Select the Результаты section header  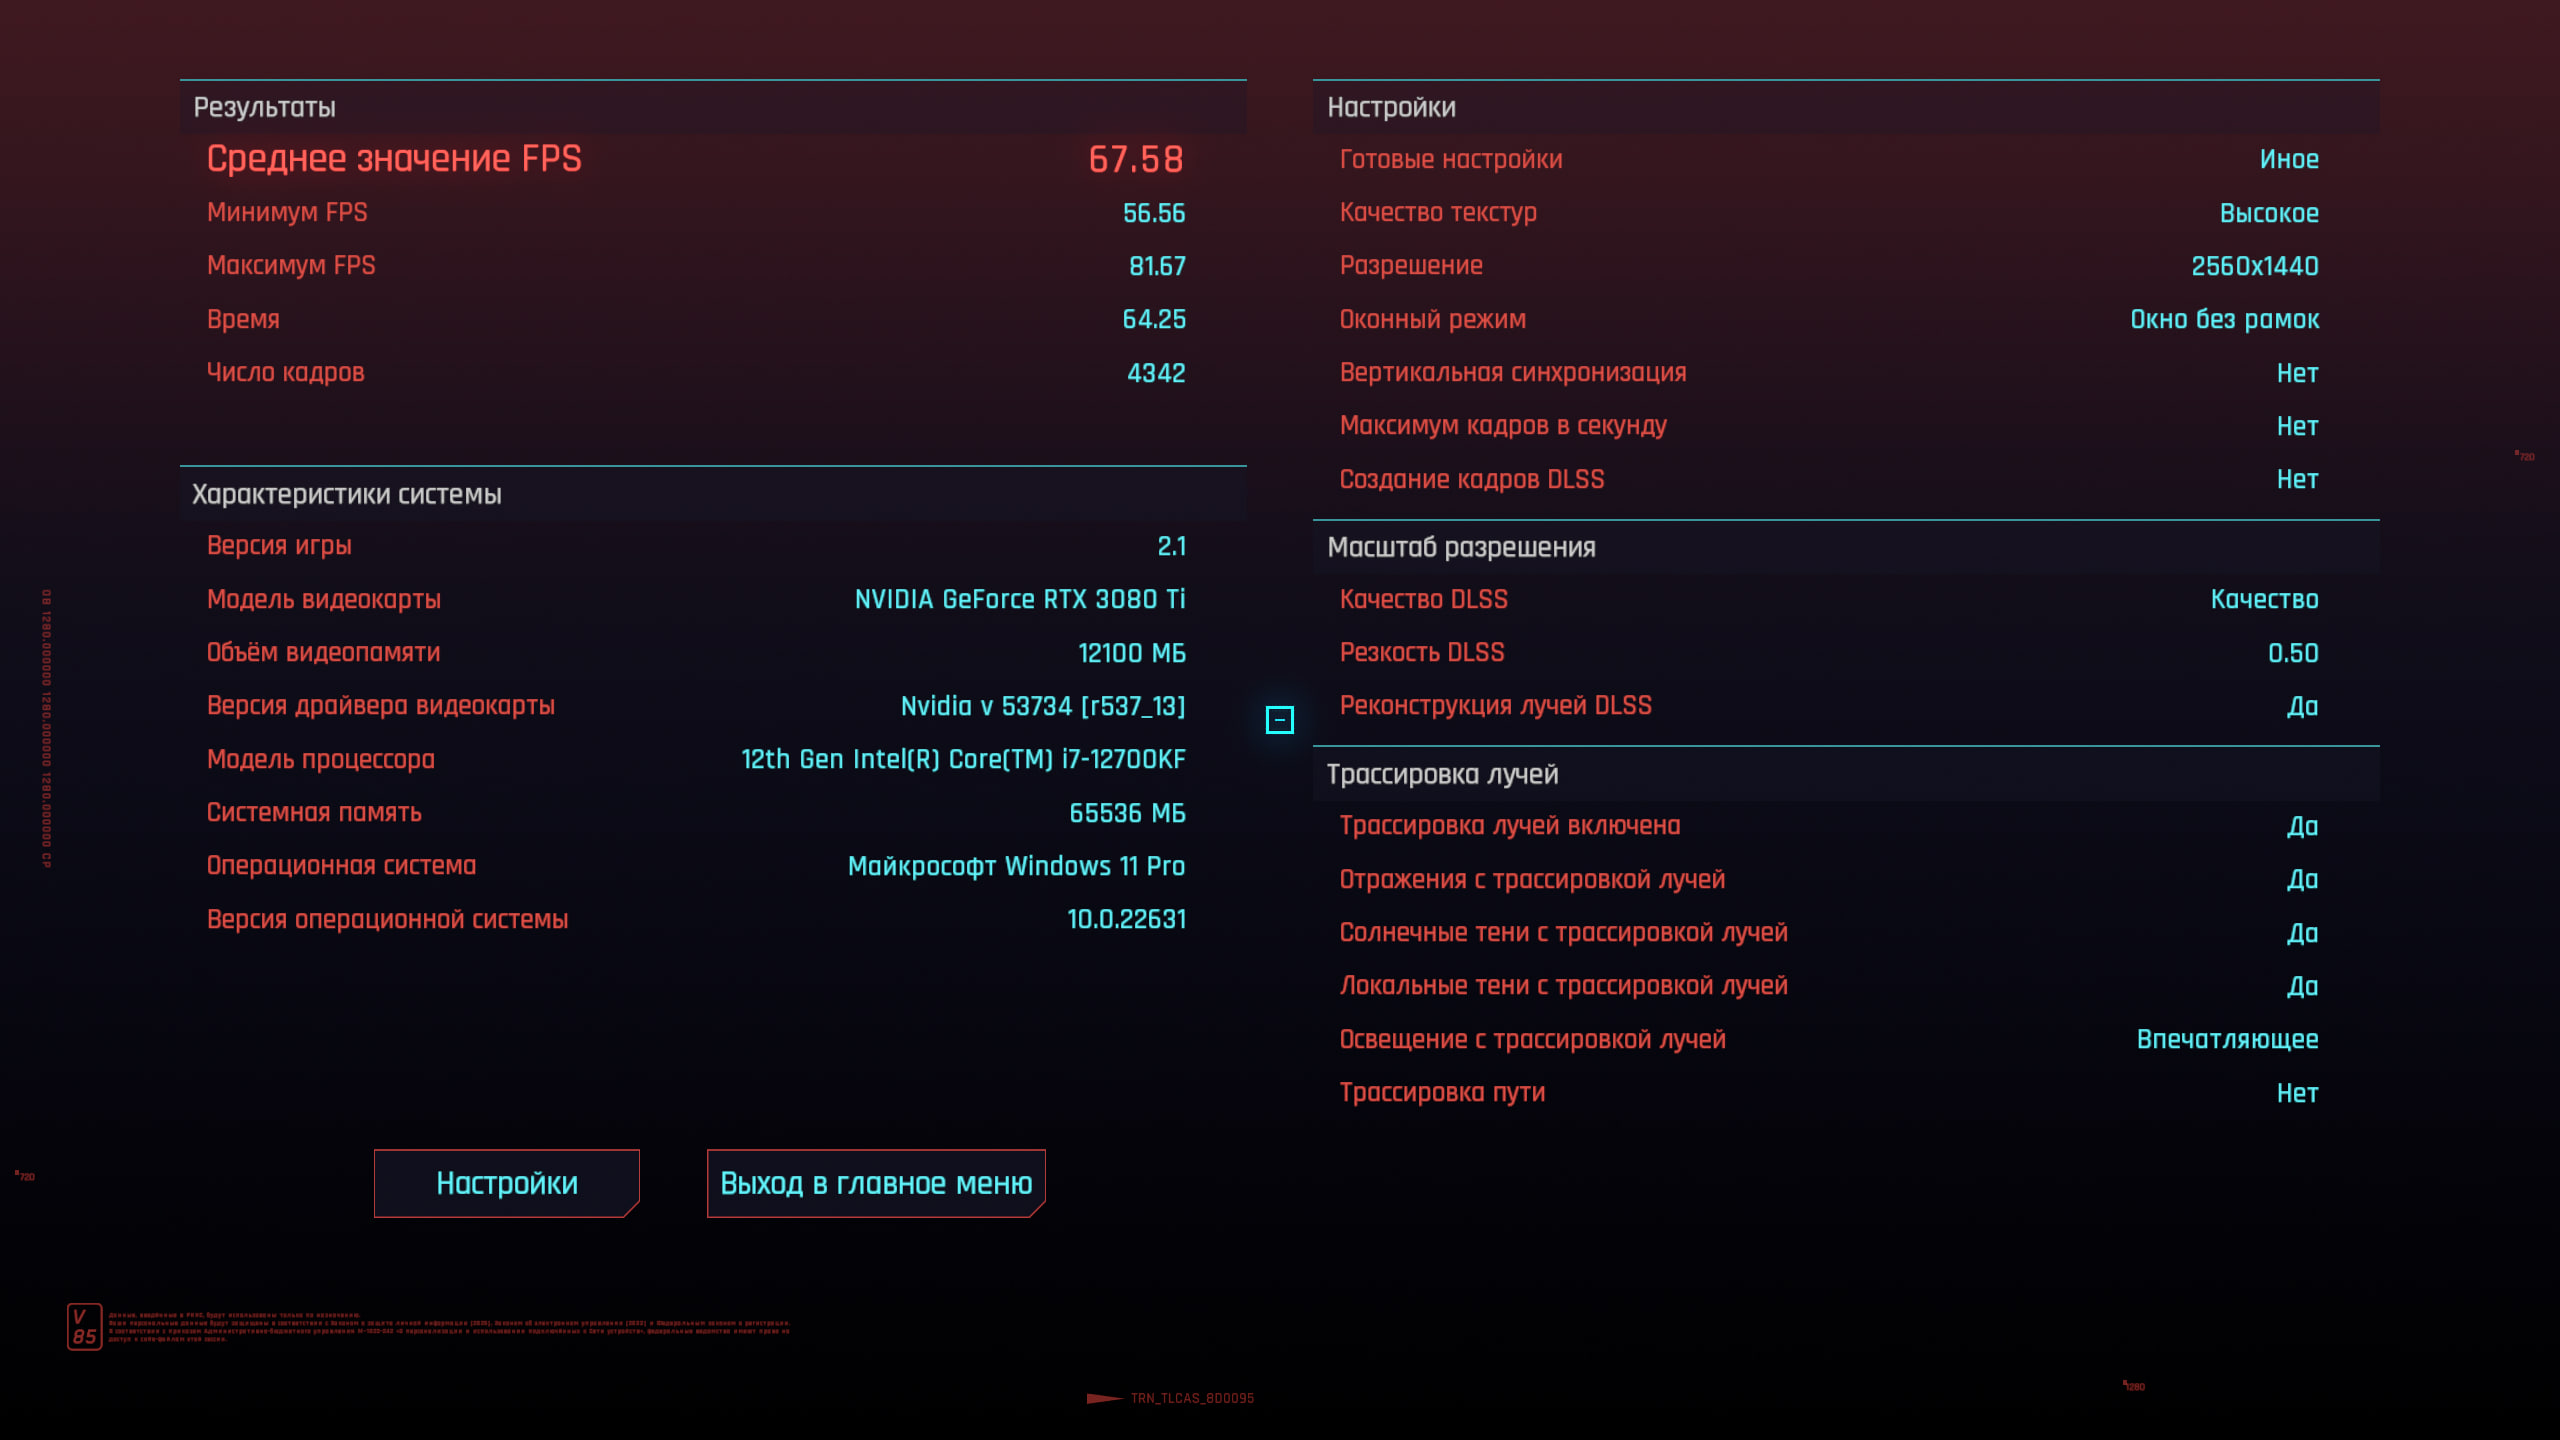(264, 107)
